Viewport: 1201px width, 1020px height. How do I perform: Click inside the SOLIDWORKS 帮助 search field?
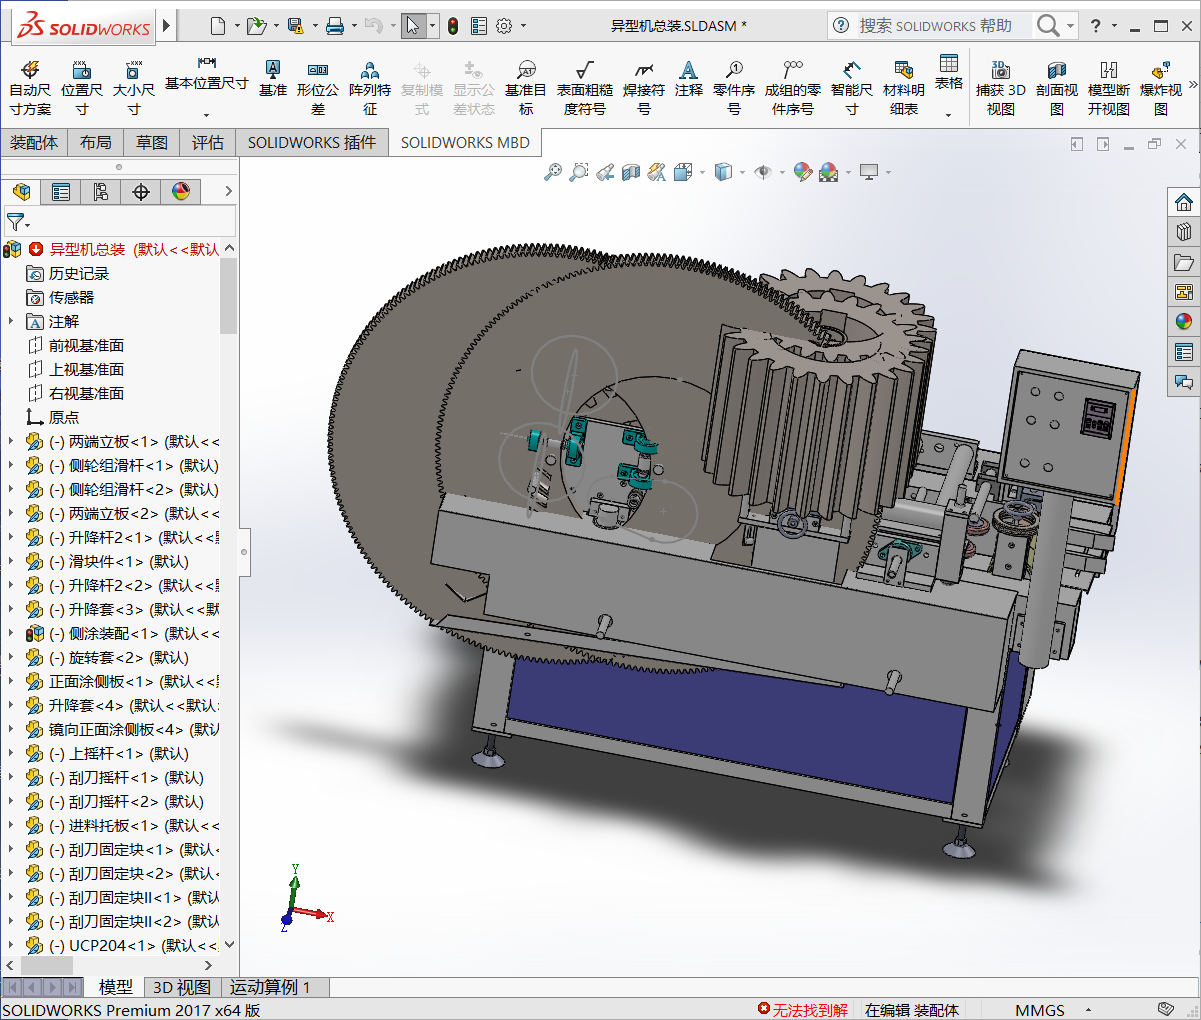point(940,25)
